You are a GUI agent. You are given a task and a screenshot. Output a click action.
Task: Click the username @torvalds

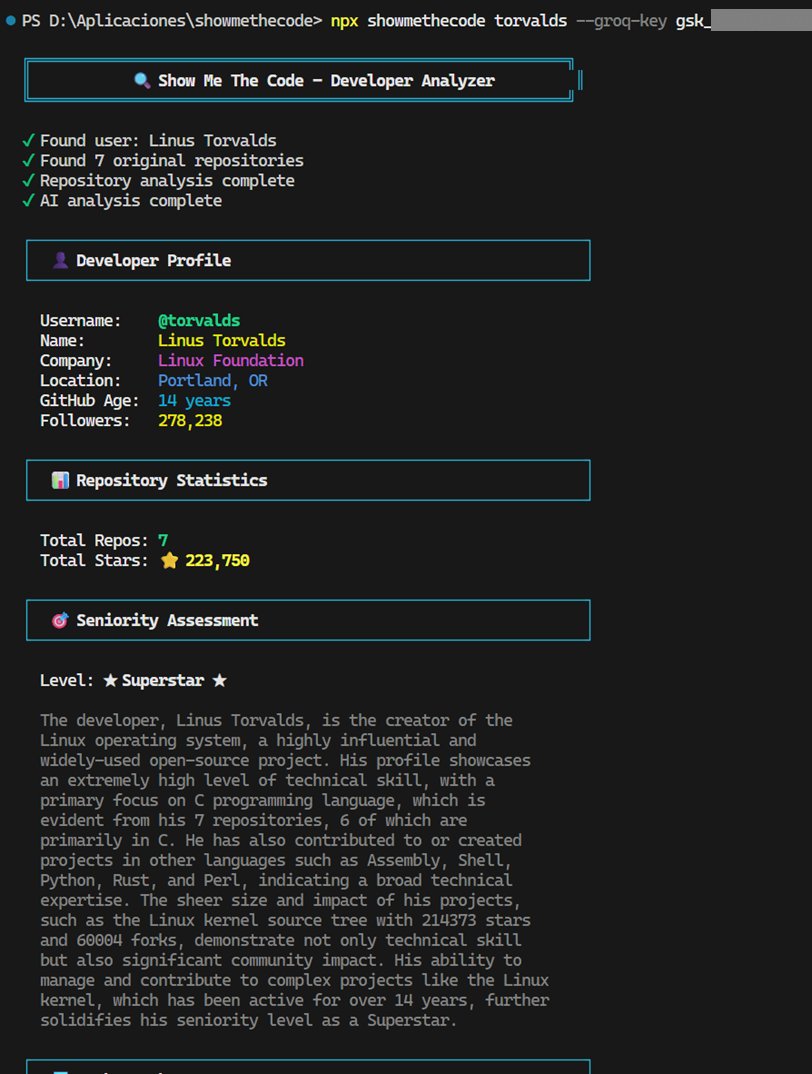coord(199,321)
